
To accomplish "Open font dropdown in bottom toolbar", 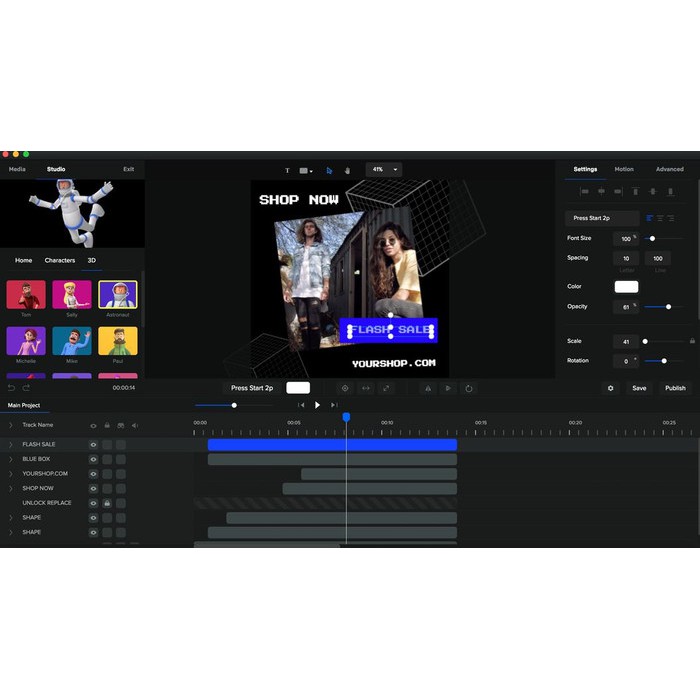I will pos(252,388).
